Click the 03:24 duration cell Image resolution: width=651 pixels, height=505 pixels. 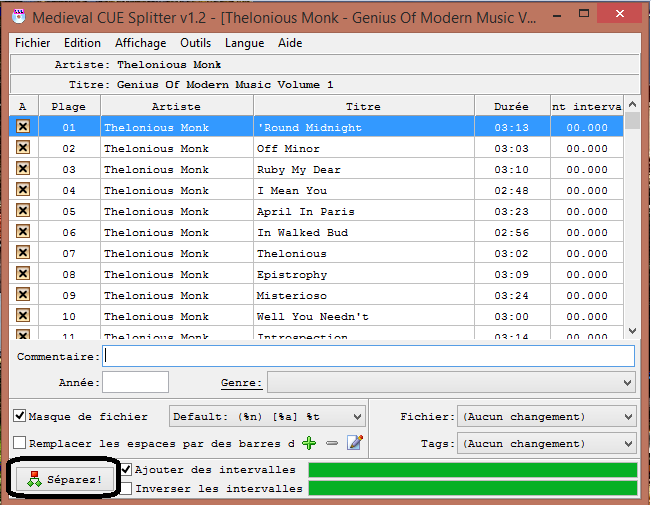[512, 295]
